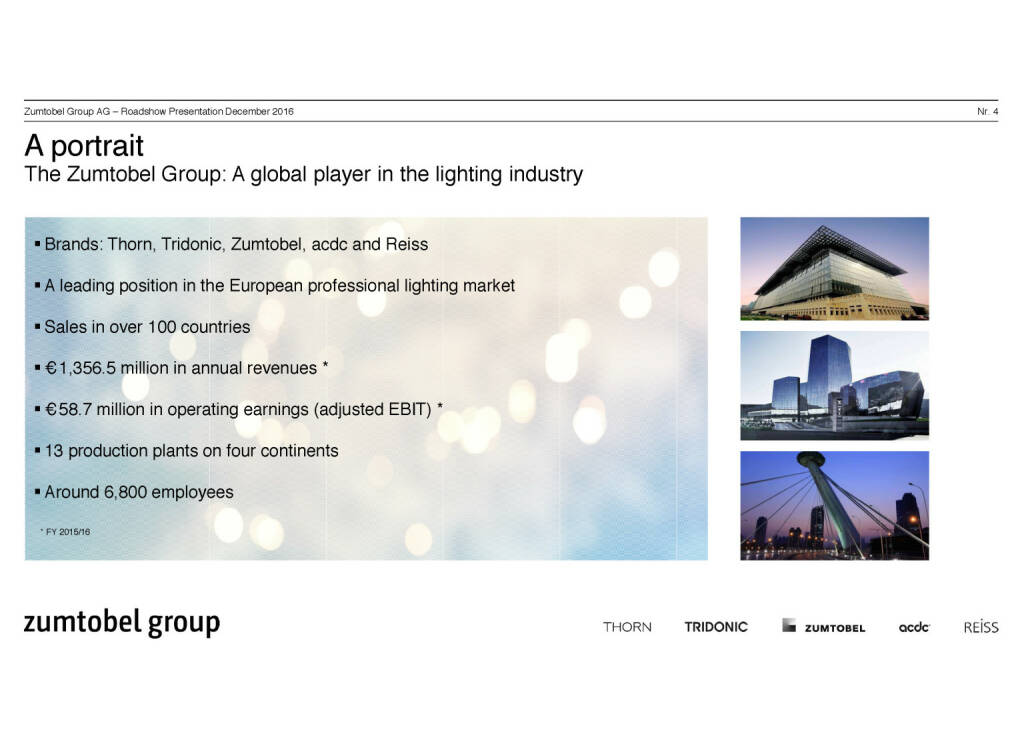Click the THORN brand logo

coord(627,627)
